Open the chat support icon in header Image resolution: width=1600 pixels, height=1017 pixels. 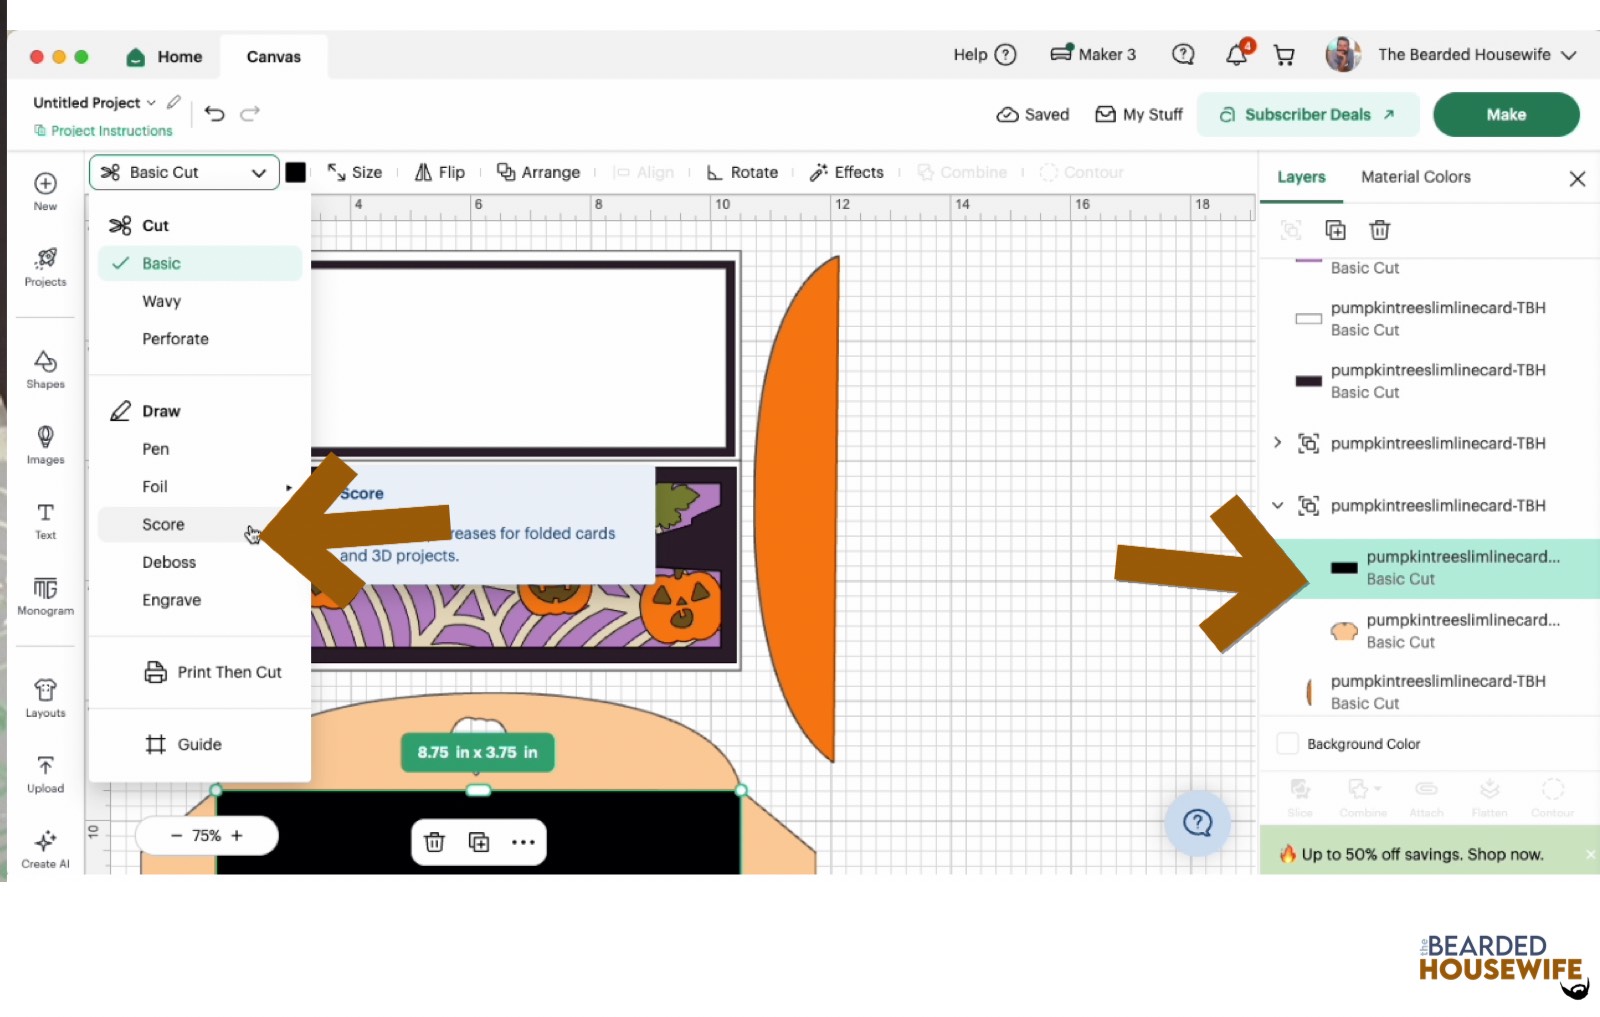(x=1183, y=54)
